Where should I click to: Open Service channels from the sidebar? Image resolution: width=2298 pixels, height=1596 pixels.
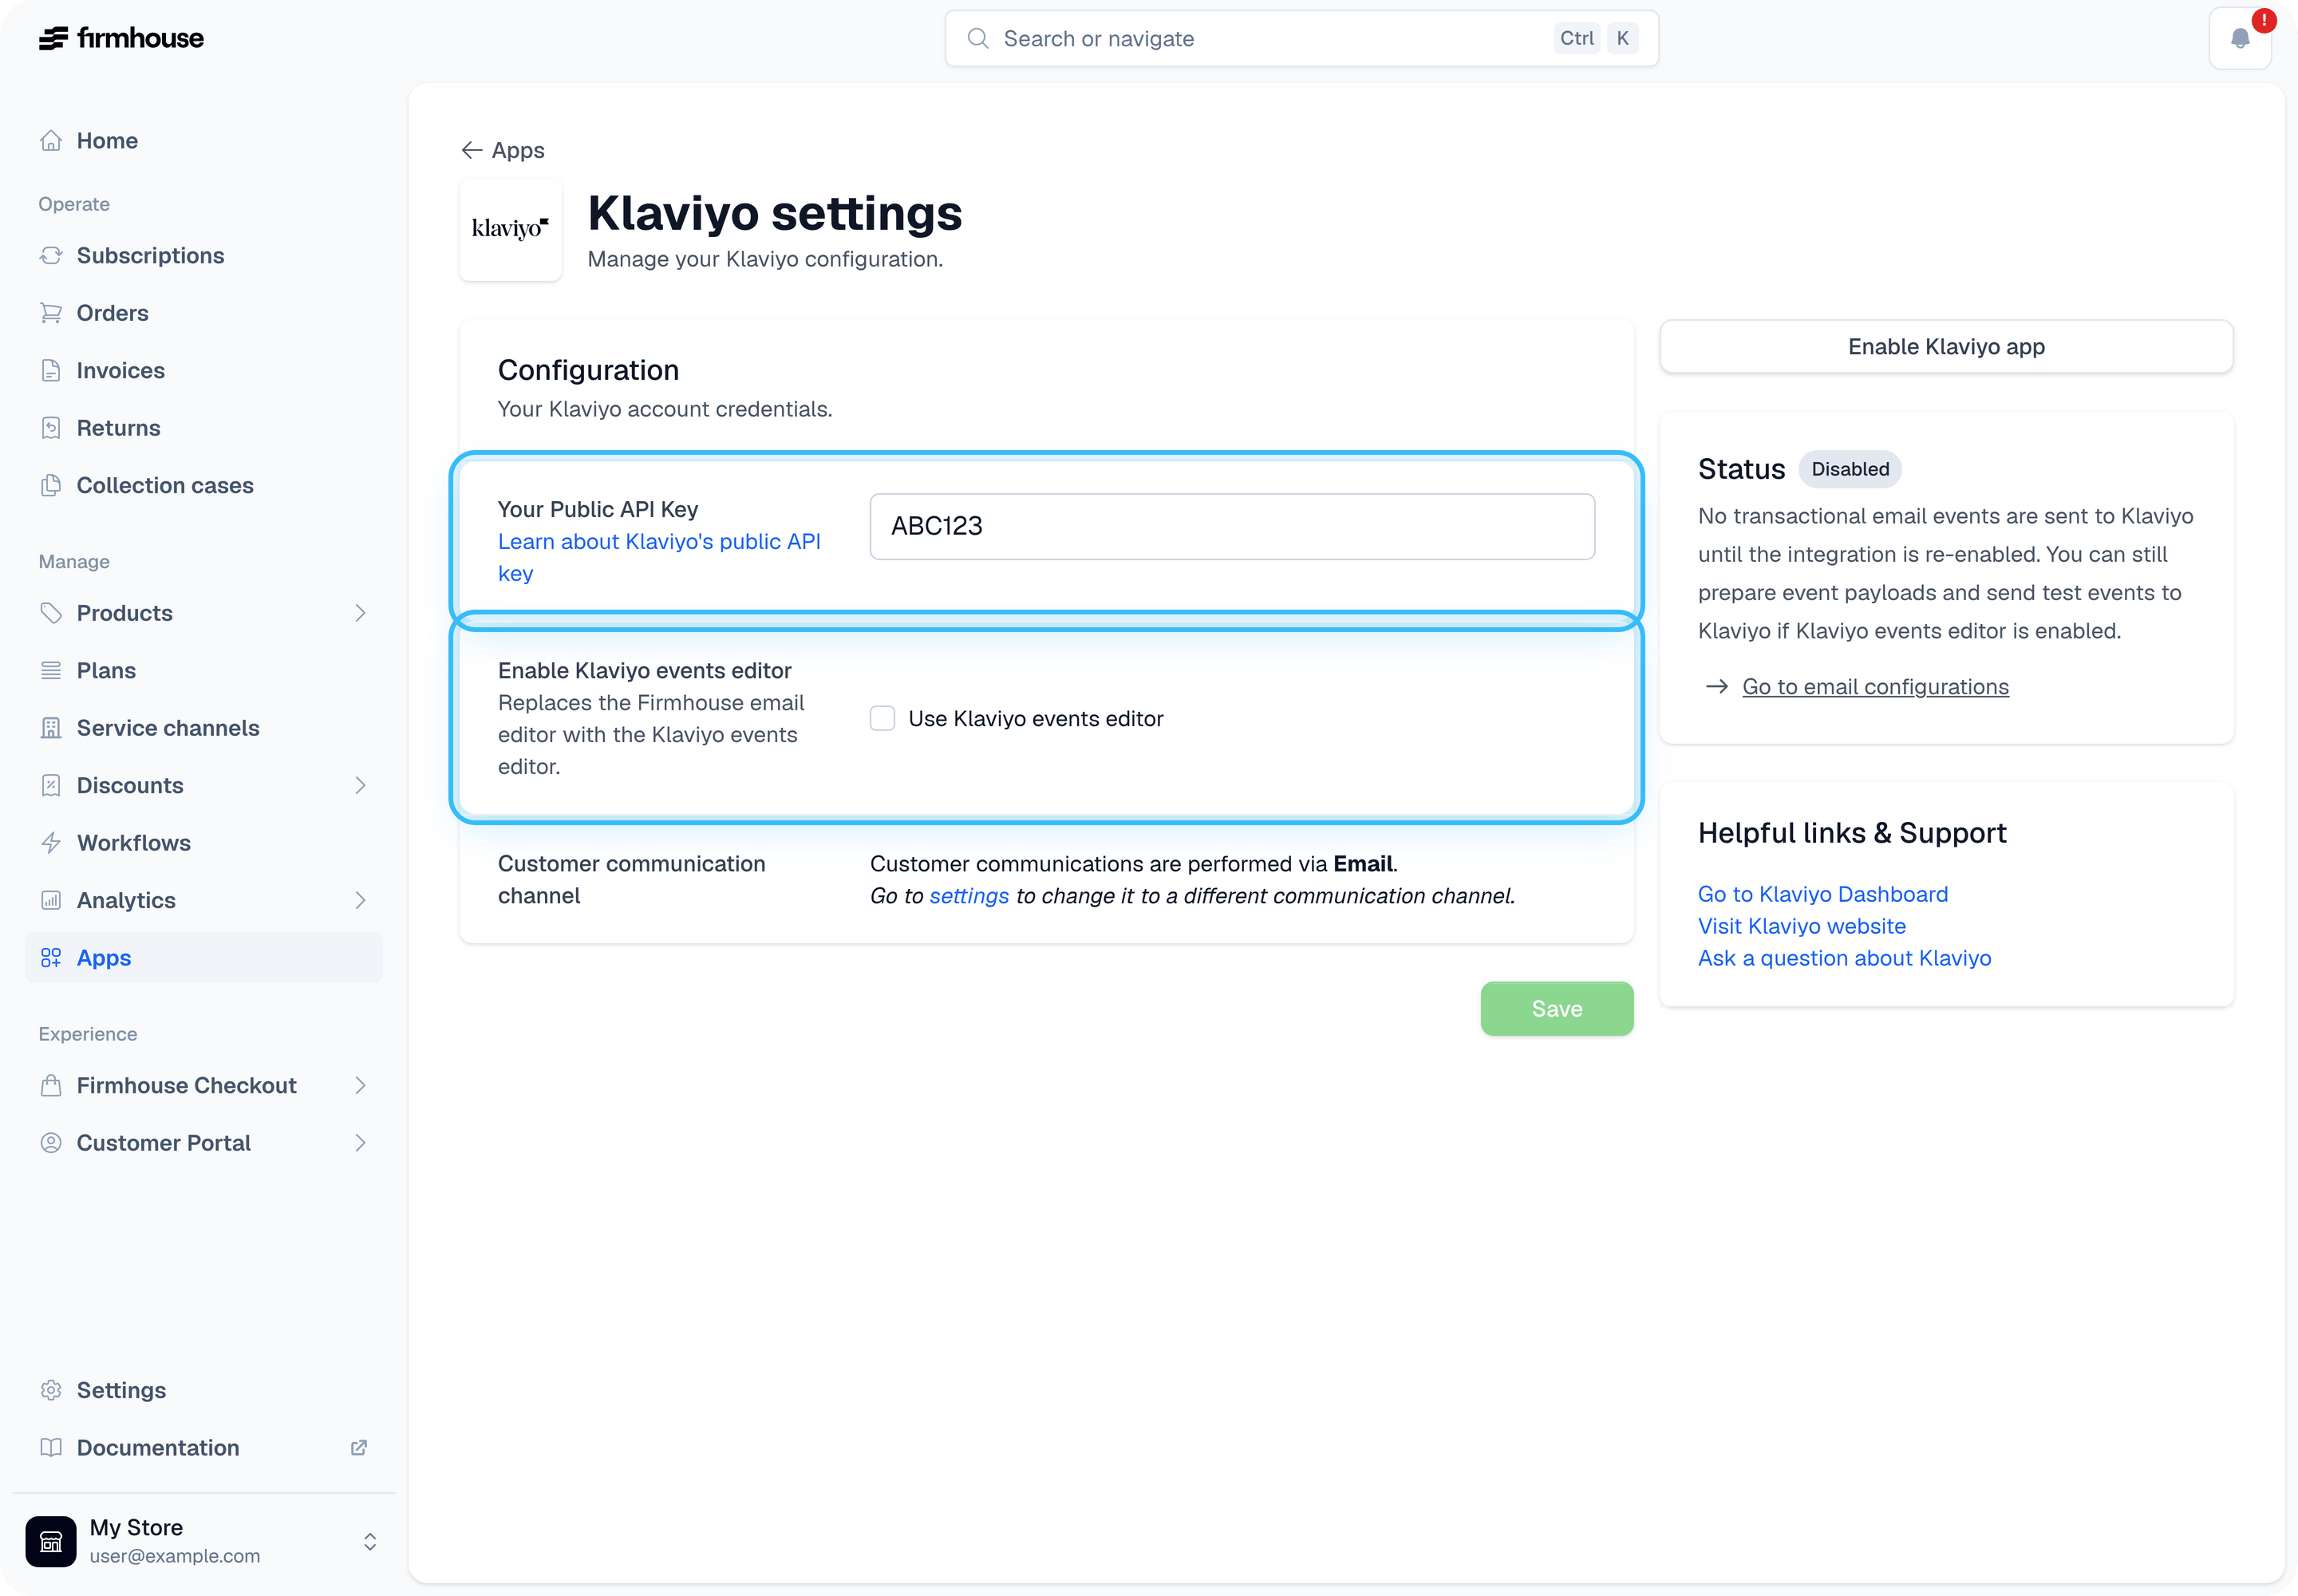204,728
